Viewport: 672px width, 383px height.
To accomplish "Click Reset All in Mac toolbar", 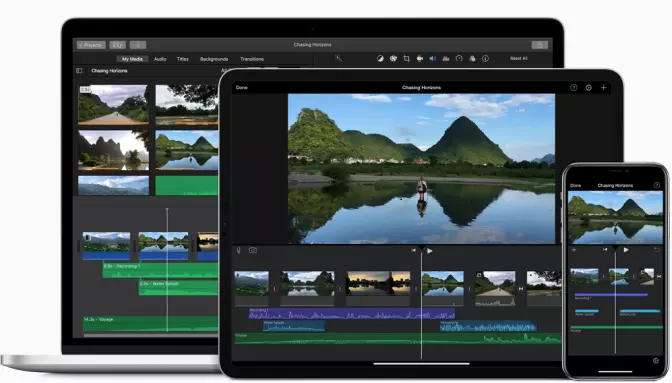I will click(519, 58).
